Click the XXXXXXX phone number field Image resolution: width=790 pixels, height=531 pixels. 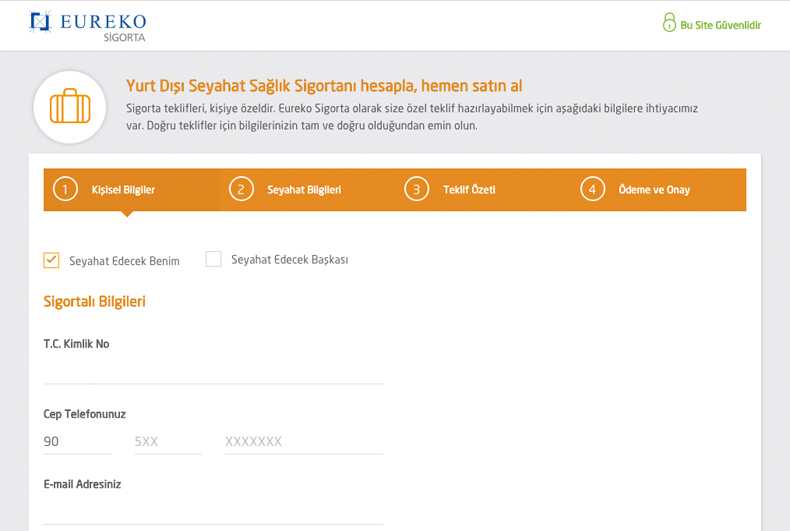point(304,442)
